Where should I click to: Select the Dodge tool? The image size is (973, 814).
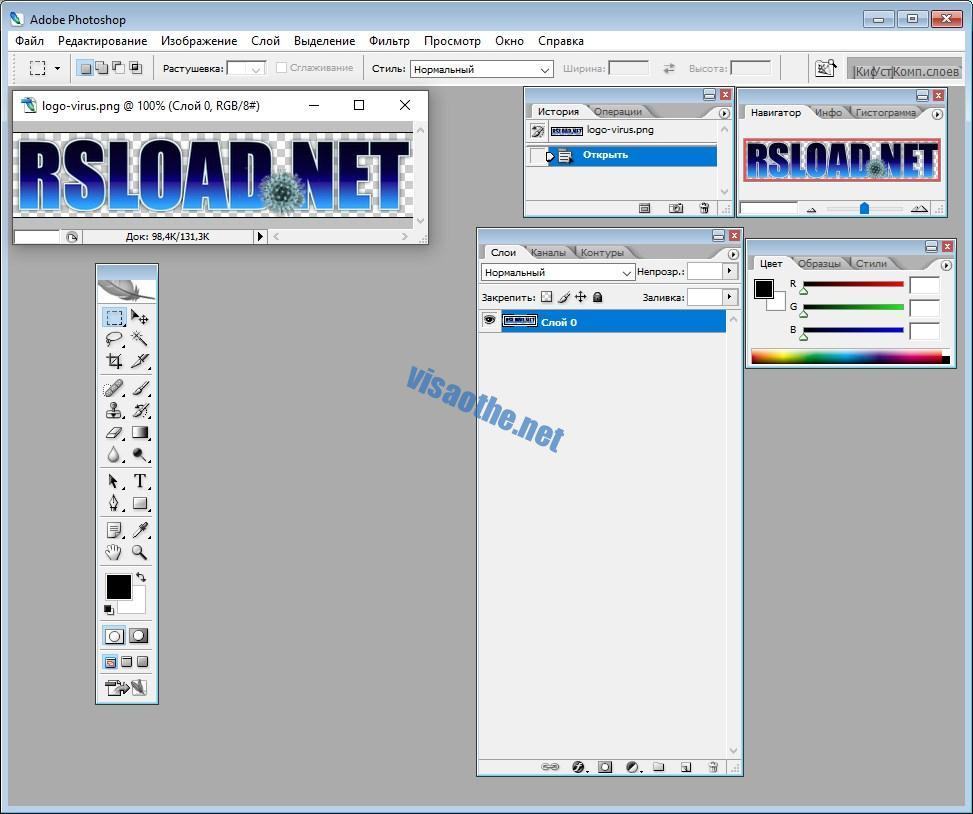click(140, 455)
